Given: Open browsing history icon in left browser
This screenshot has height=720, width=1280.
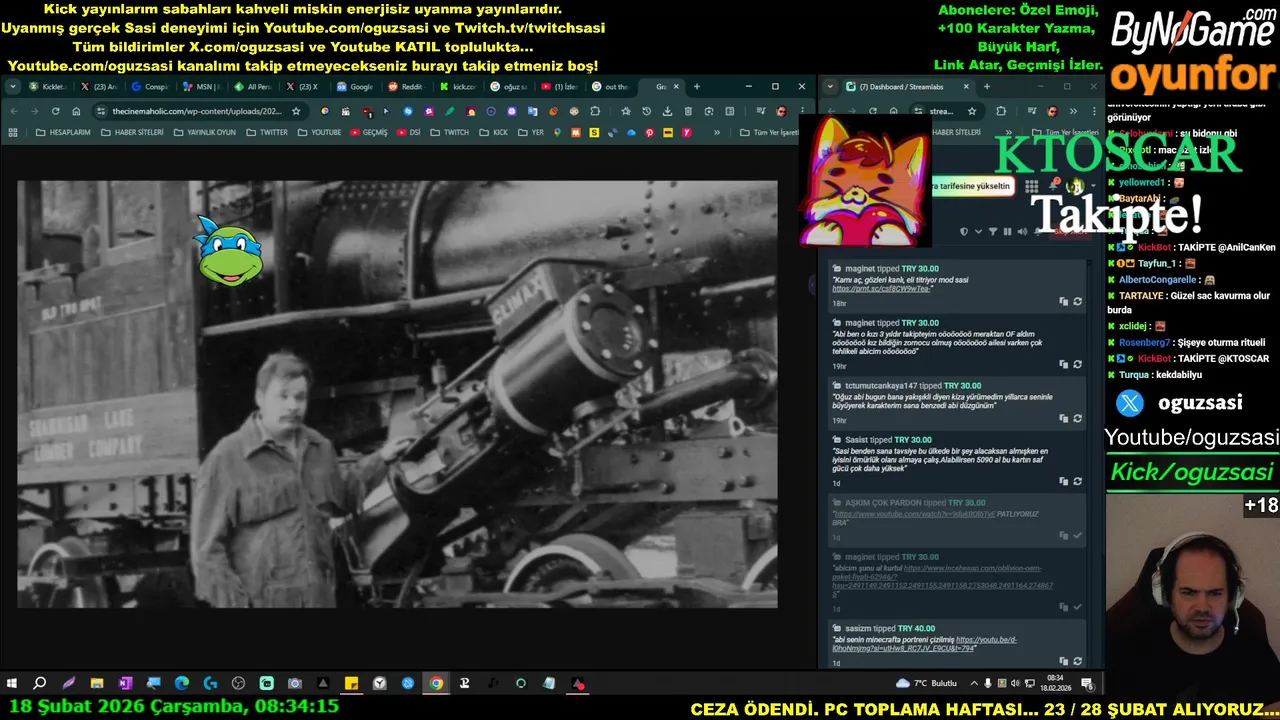Looking at the screenshot, I should tap(646, 111).
